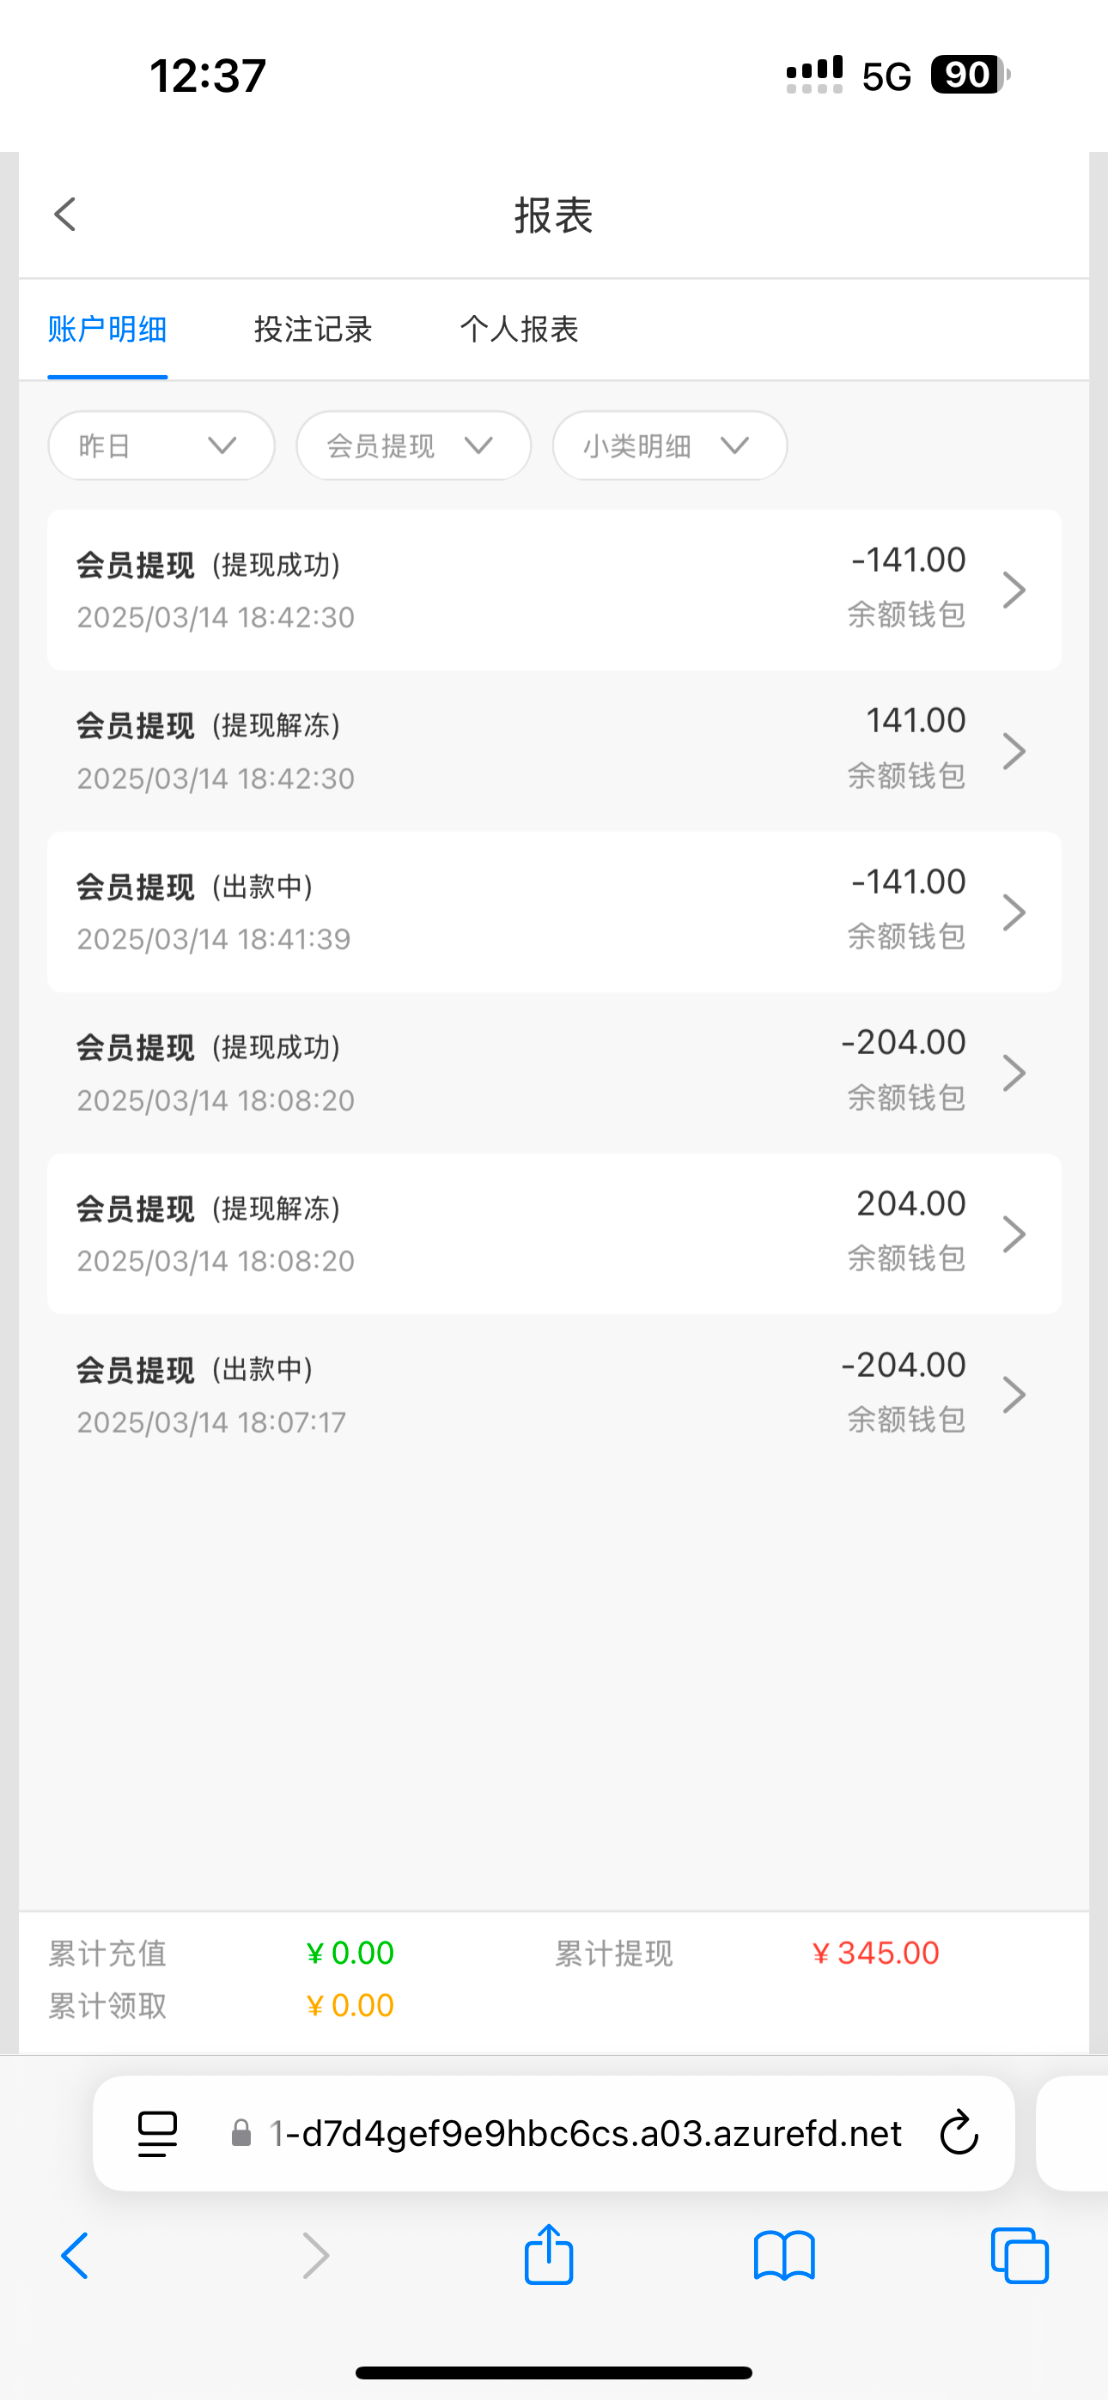
Task: Switch to the 个人报表 tab
Action: (x=519, y=329)
